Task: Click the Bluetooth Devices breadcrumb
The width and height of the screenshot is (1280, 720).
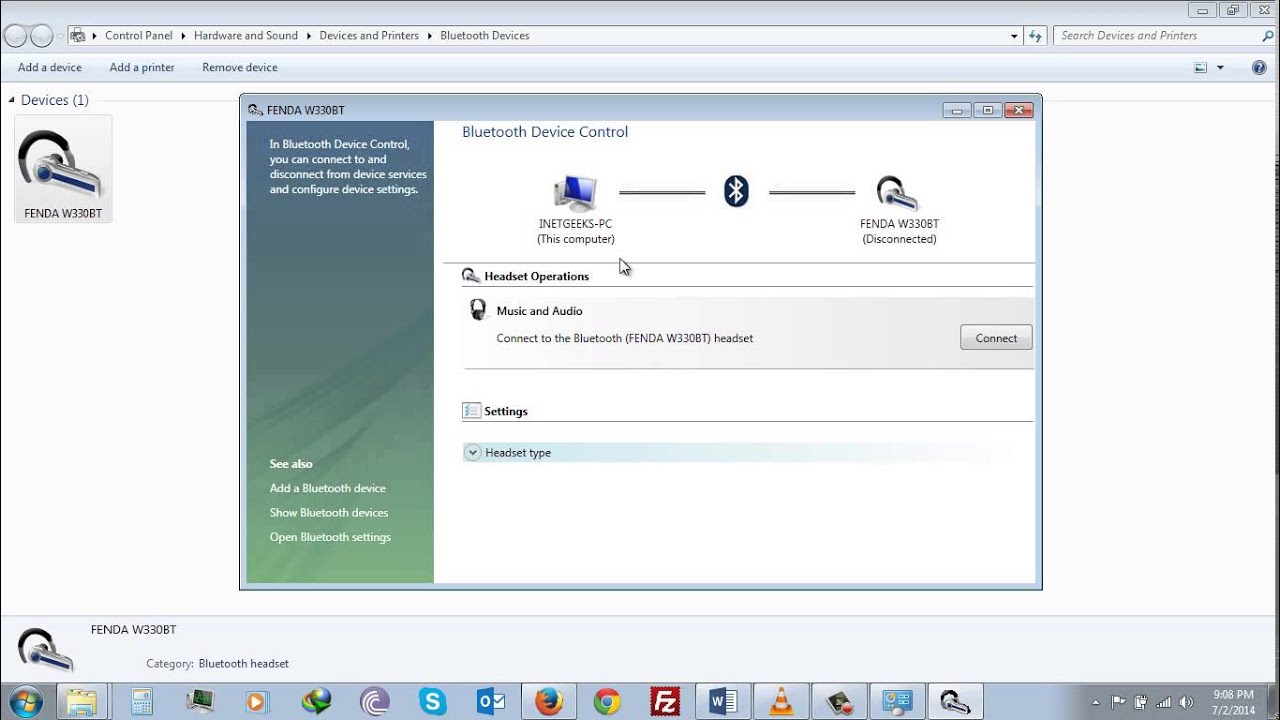Action: coord(485,35)
